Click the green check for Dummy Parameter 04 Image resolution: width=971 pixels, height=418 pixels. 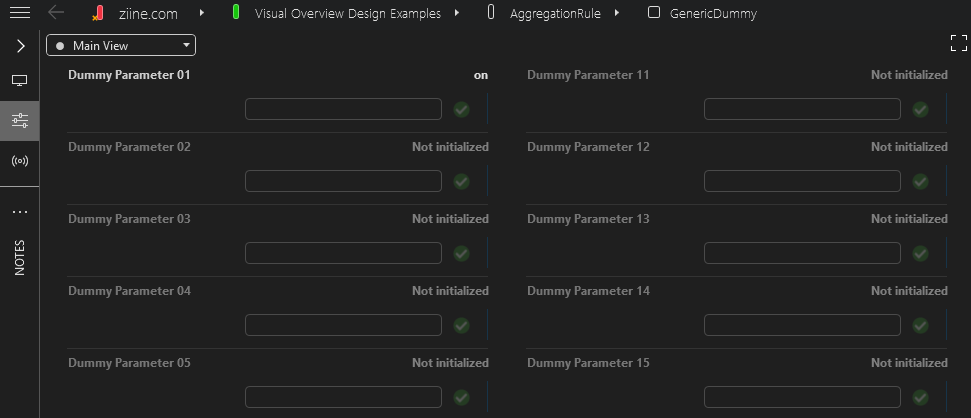(x=461, y=325)
